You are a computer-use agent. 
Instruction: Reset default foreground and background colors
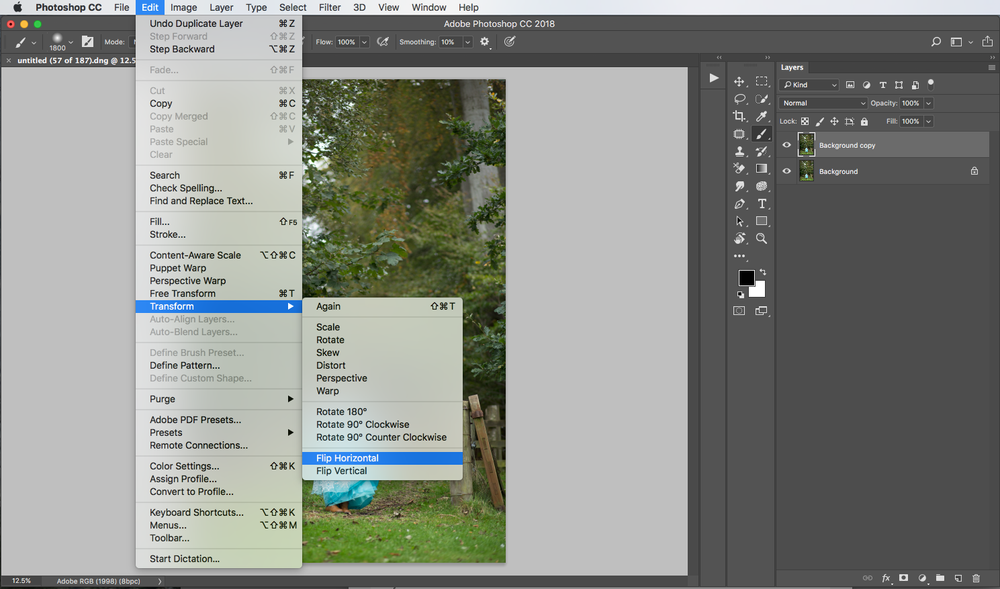(x=740, y=294)
